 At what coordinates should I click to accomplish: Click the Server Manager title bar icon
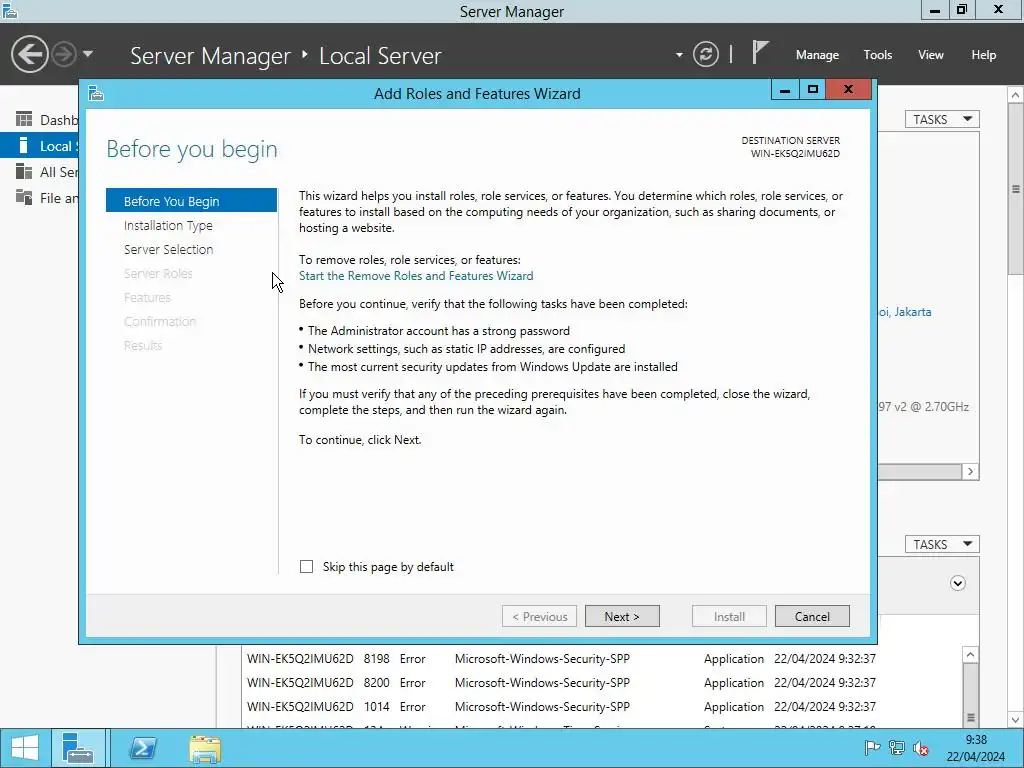[x=10, y=10]
